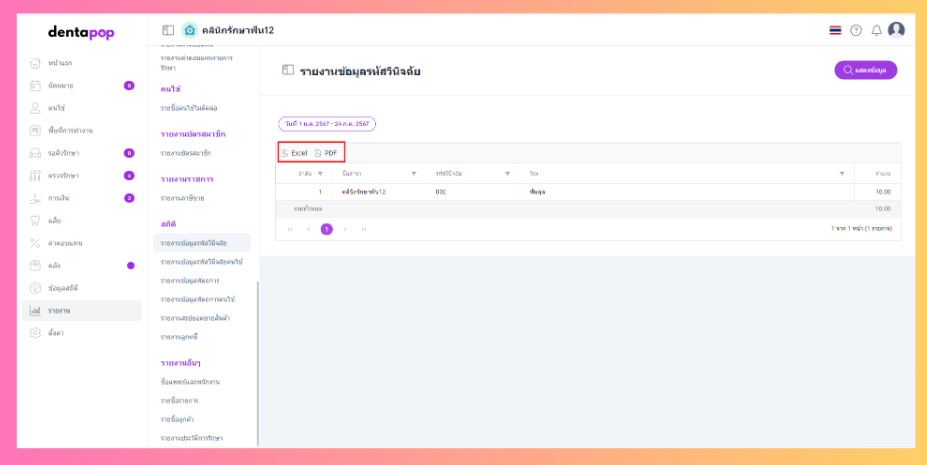Click the settings gear icon in sidebar
The width and height of the screenshot is (927, 465).
pyautogui.click(x=35, y=333)
